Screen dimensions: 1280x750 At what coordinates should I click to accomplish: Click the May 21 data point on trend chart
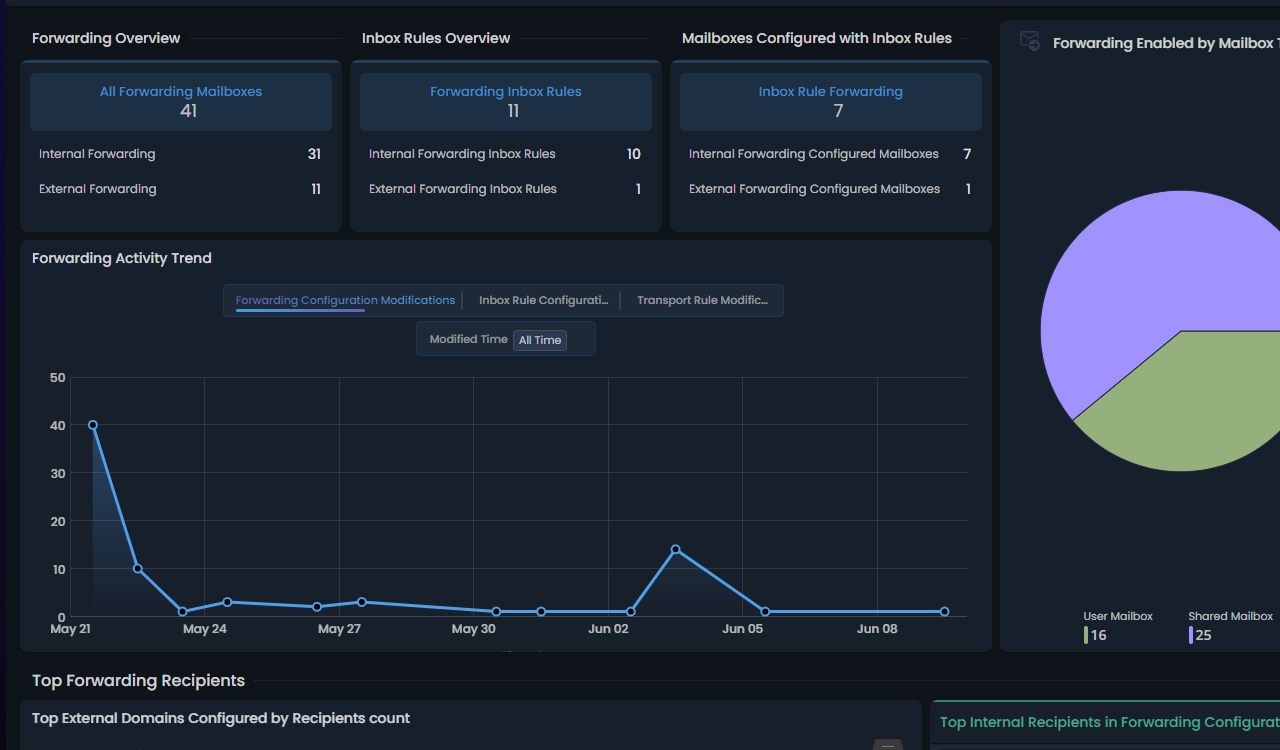[92, 425]
